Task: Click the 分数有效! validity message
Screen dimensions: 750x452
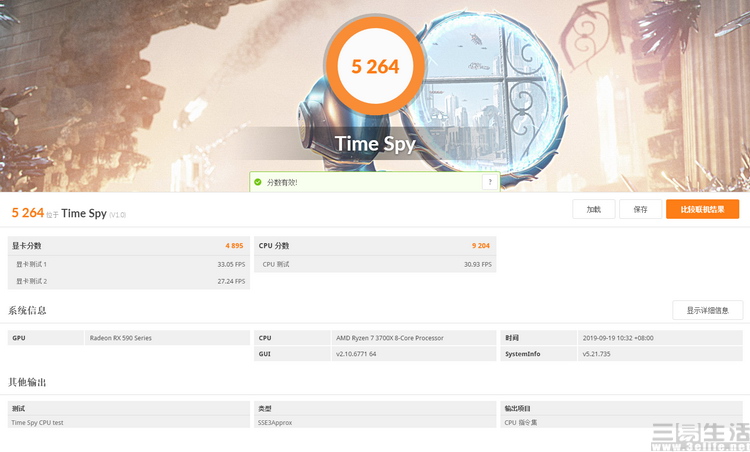Action: (x=282, y=182)
